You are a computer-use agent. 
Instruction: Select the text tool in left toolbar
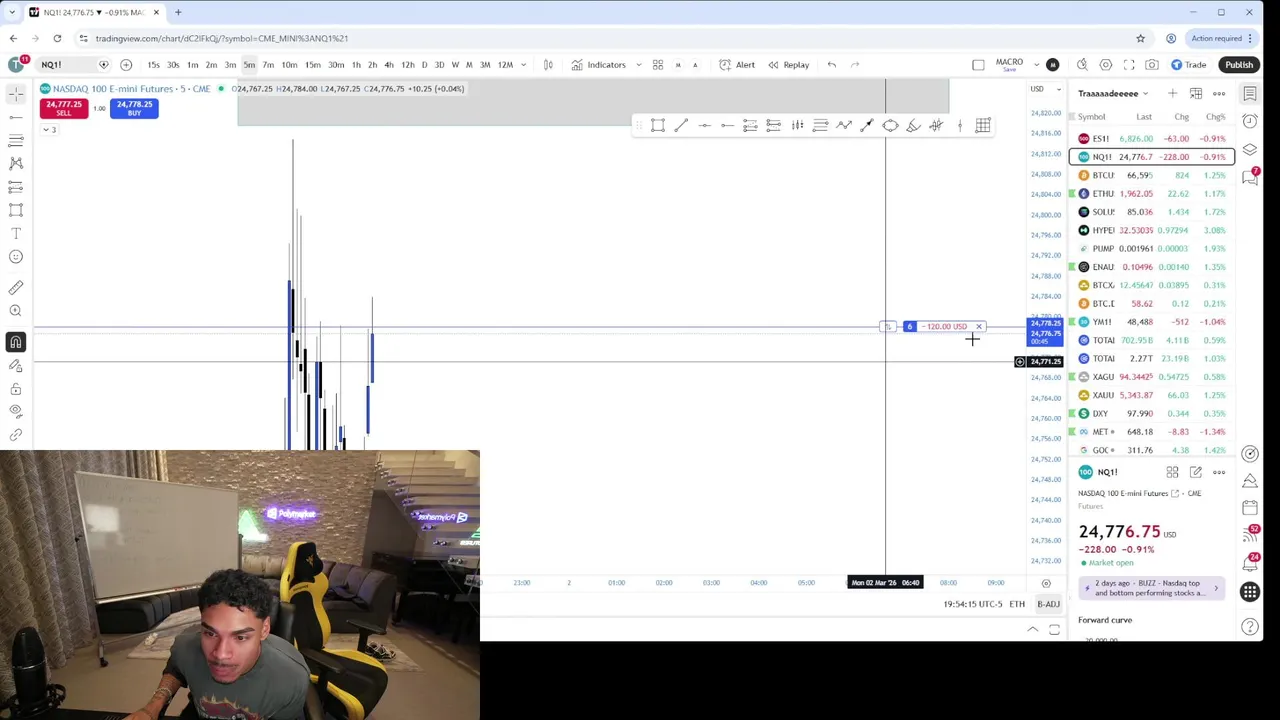pyautogui.click(x=16, y=233)
